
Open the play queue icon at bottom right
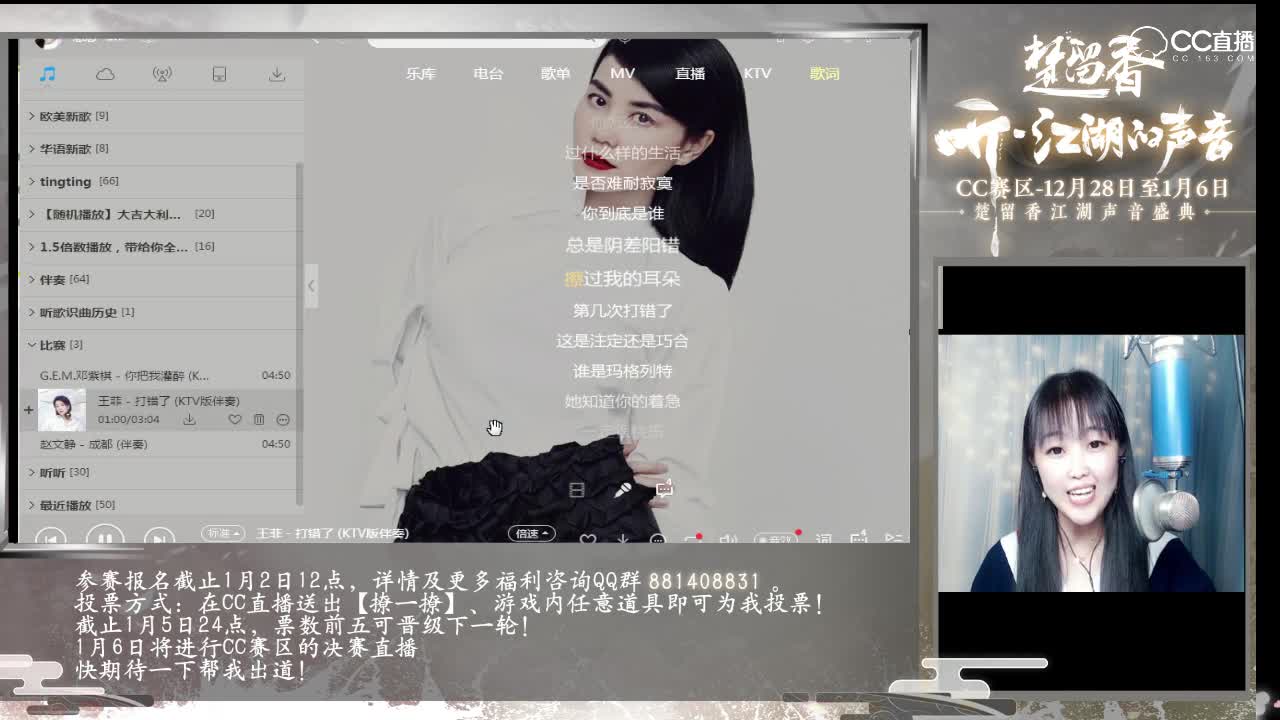893,540
